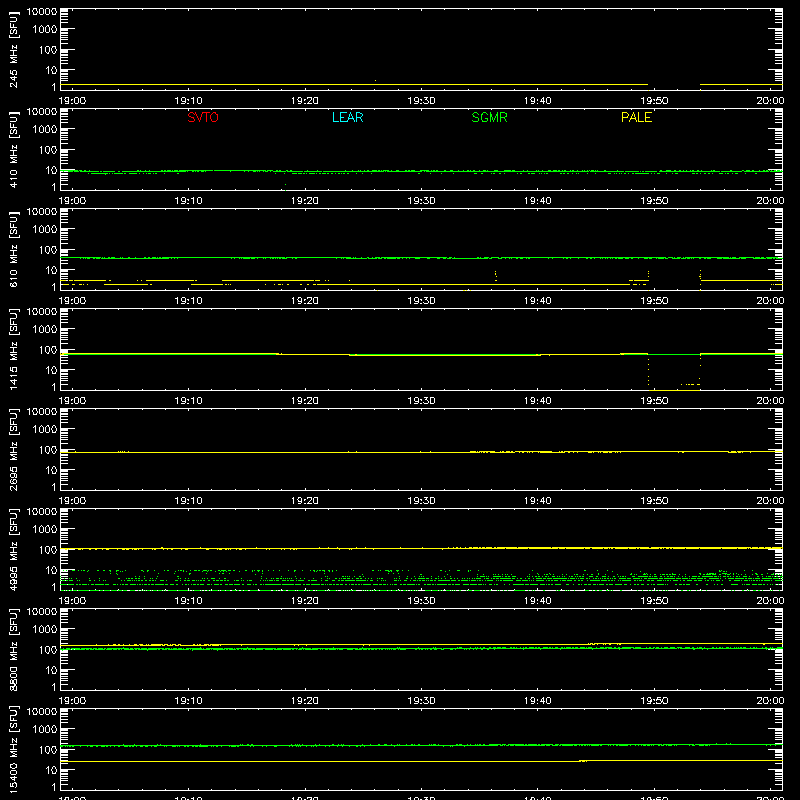Image resolution: width=800 pixels, height=800 pixels.
Task: Click the green trace in 410 MHz panel
Action: click(421, 171)
